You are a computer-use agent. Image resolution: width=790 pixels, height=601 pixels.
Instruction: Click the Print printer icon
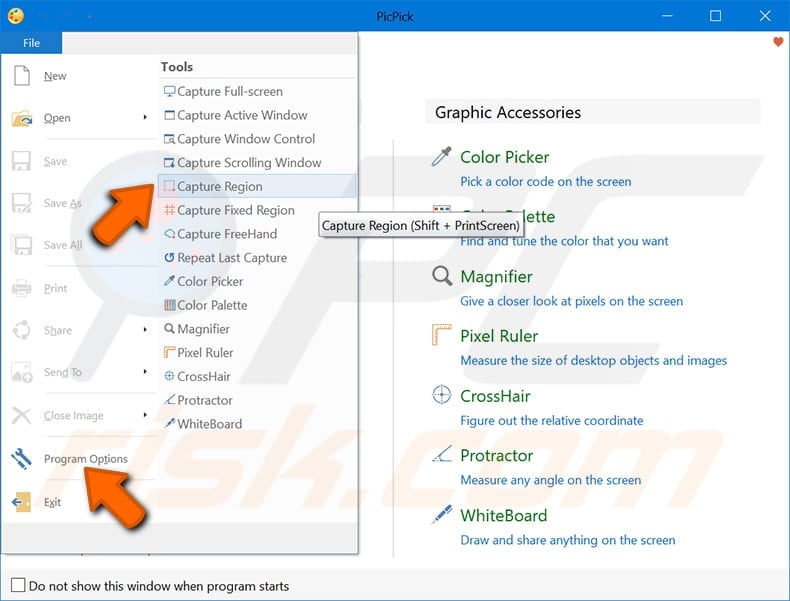(x=22, y=288)
